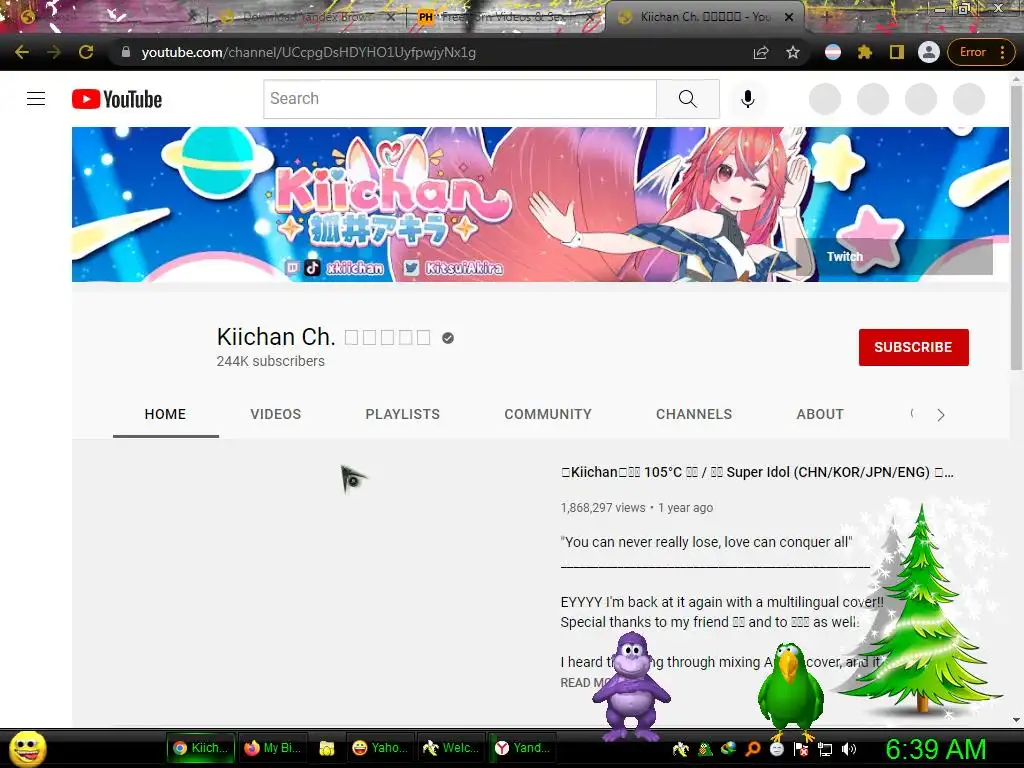The width and height of the screenshot is (1024, 768).
Task: Switch to the Yand... taskbar window
Action: [522, 748]
